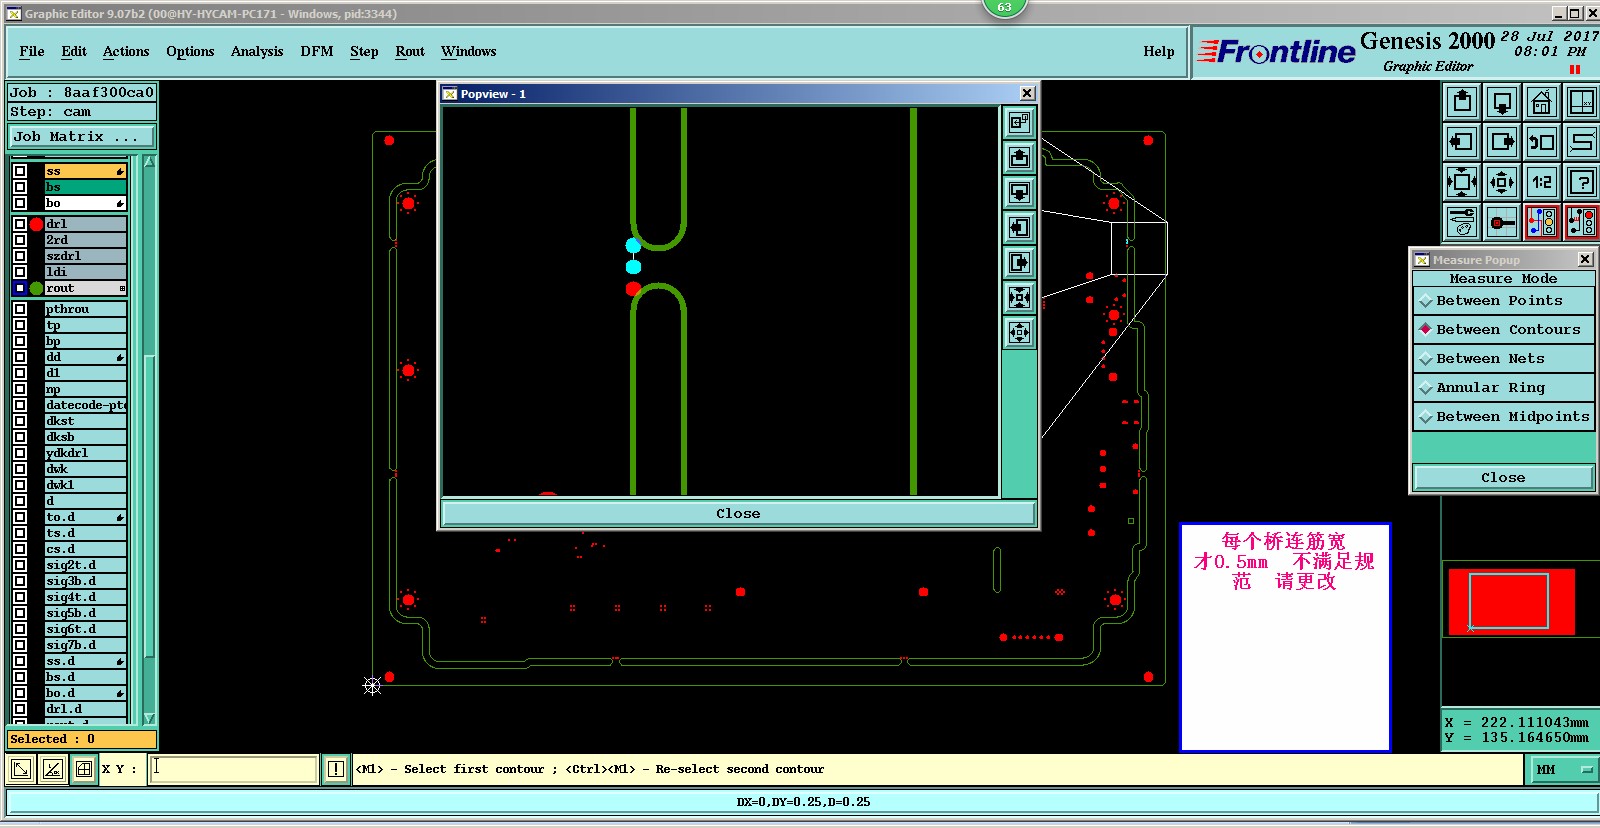Click the pan down icon in top-right toolbar
The image size is (1600, 828).
[x=1502, y=102]
